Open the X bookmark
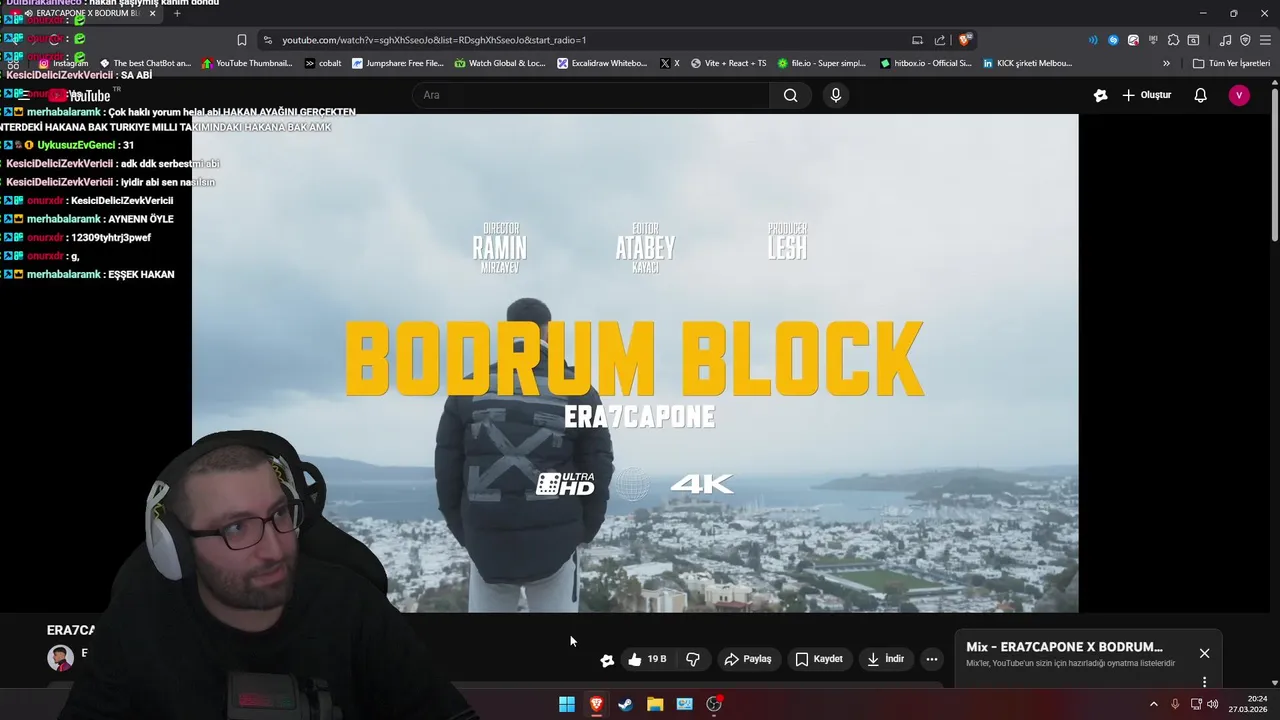The height and width of the screenshot is (720, 1280). [669, 63]
